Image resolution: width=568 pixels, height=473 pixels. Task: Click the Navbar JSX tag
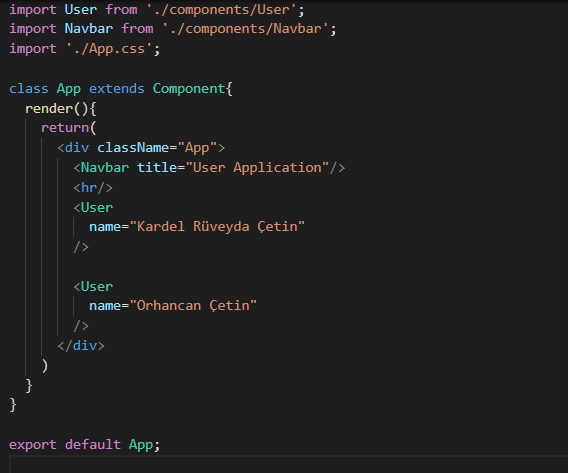coord(105,168)
